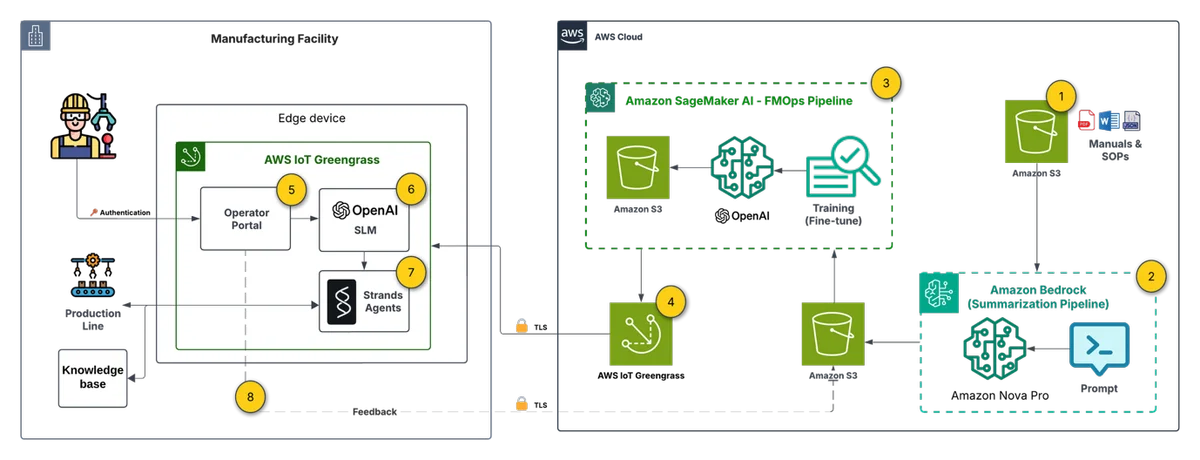Click the Amazon Nova Pro brain icon
1200x460 pixels.
point(995,351)
